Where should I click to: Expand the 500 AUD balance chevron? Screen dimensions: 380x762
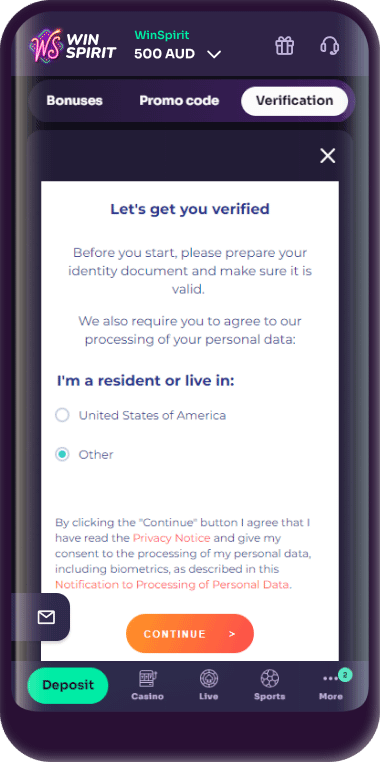tap(214, 54)
